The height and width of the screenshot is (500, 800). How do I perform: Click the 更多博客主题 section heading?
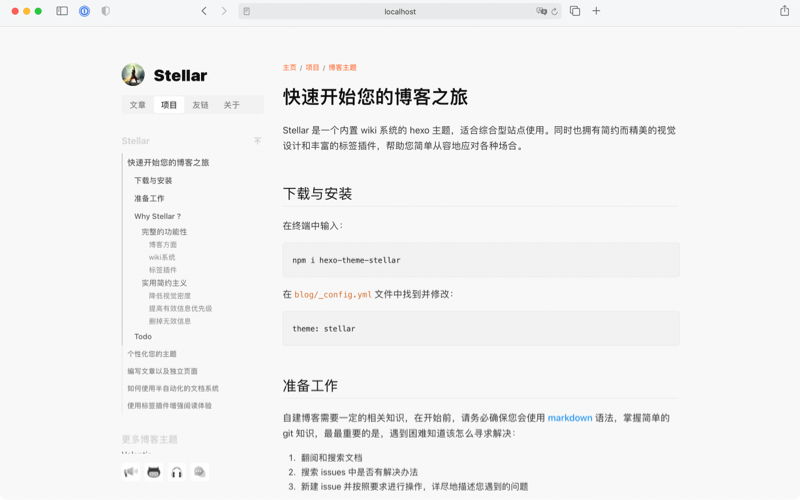point(149,439)
